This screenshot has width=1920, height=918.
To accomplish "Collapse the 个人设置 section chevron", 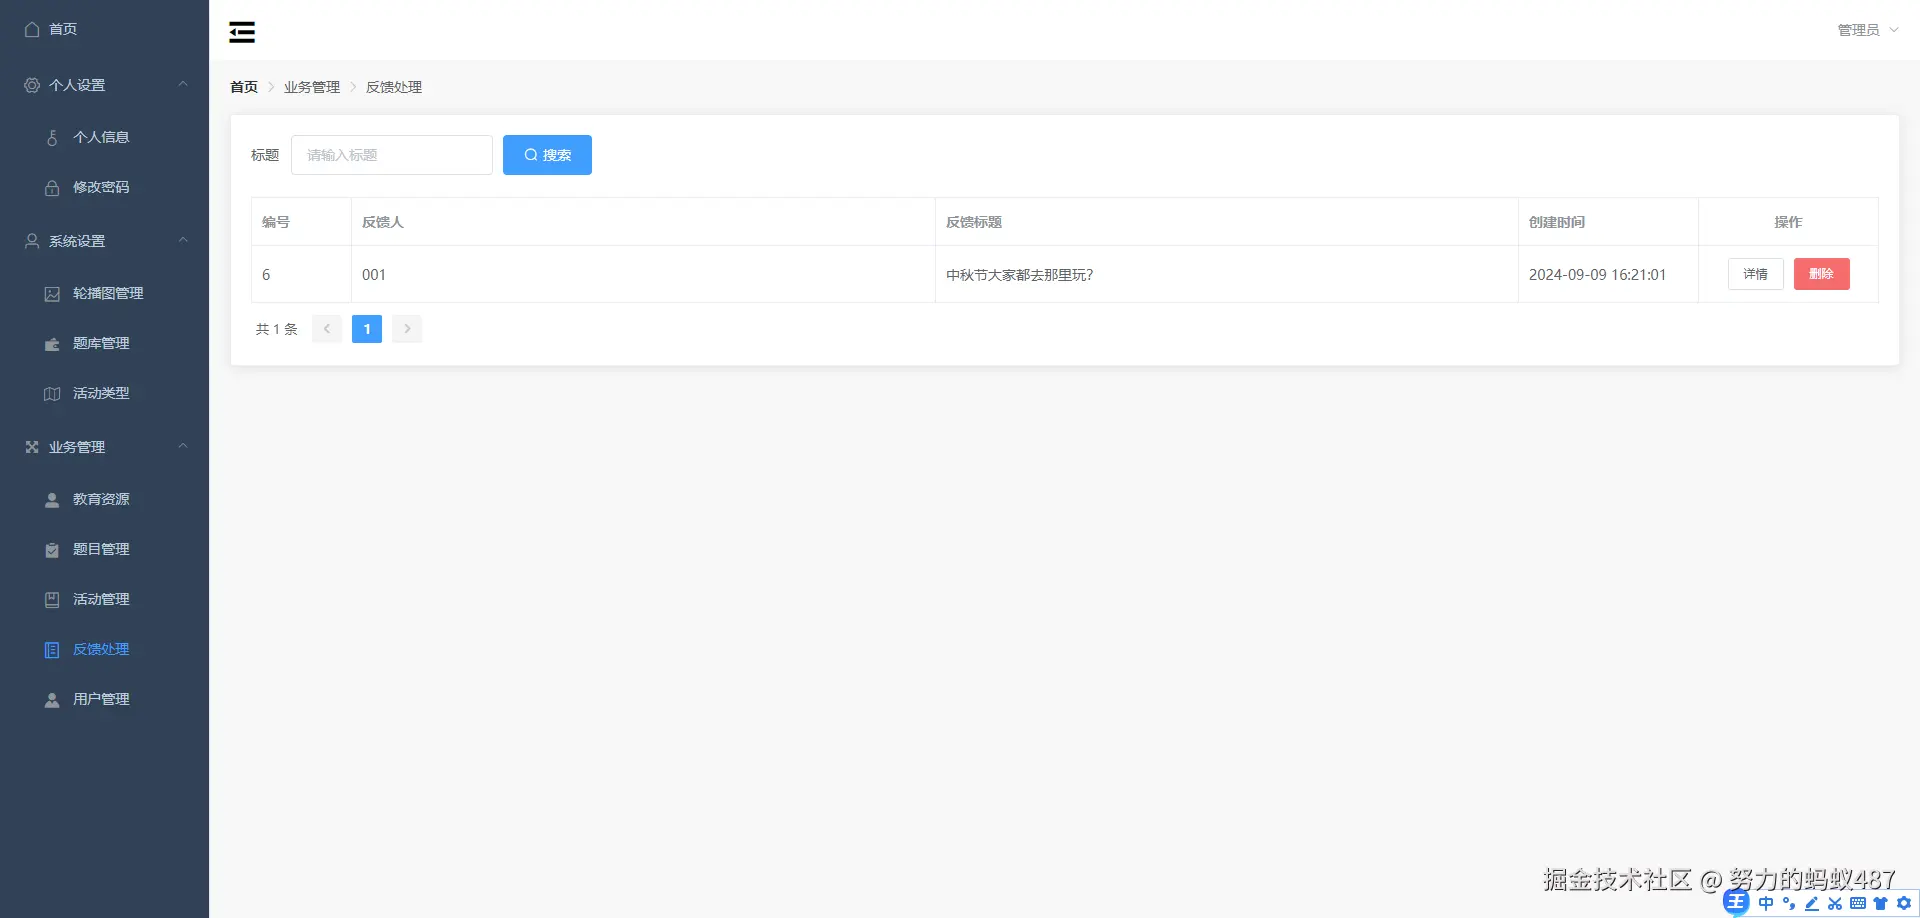I will point(183,85).
